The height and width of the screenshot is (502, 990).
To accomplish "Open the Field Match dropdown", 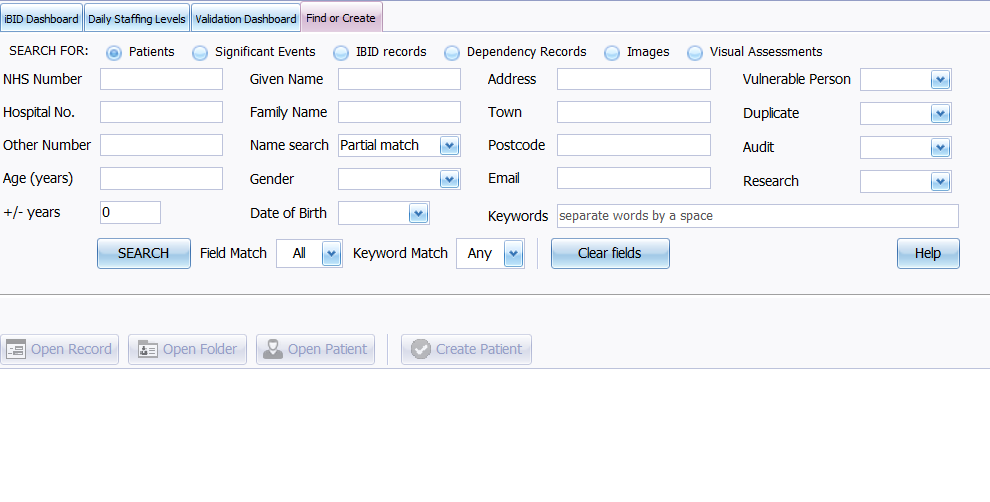I will click(x=331, y=254).
